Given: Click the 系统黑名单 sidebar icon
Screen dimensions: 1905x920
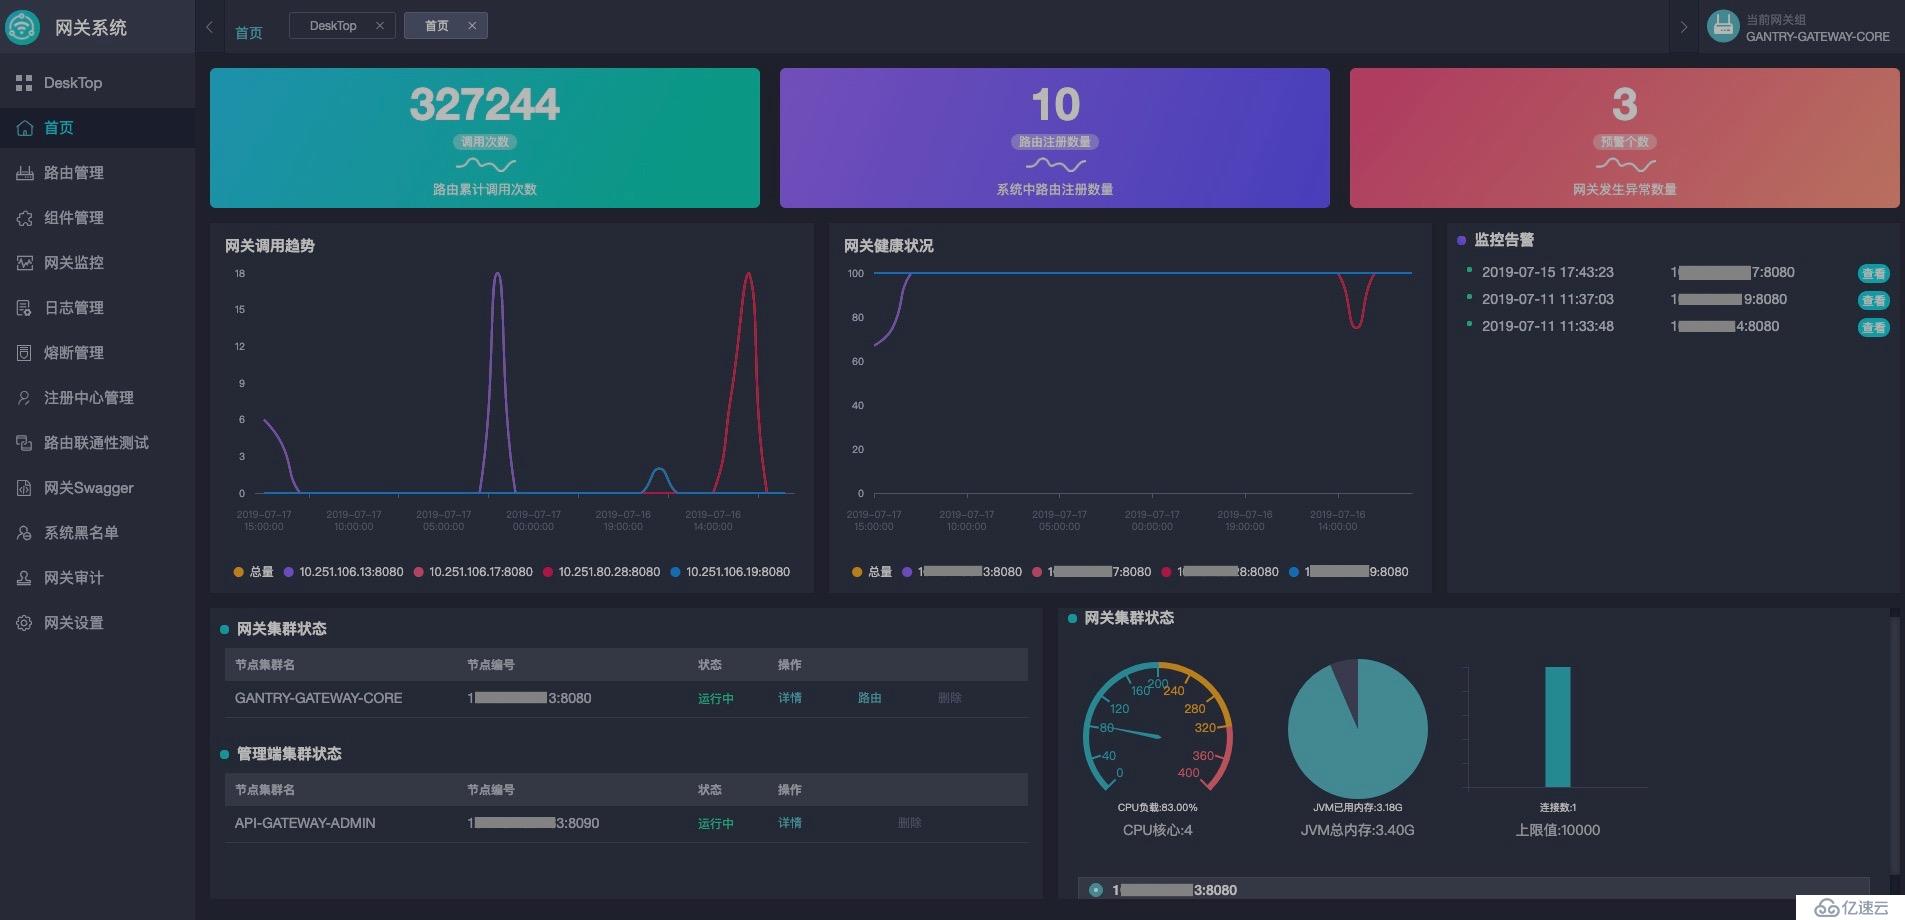Looking at the screenshot, I should [25, 533].
